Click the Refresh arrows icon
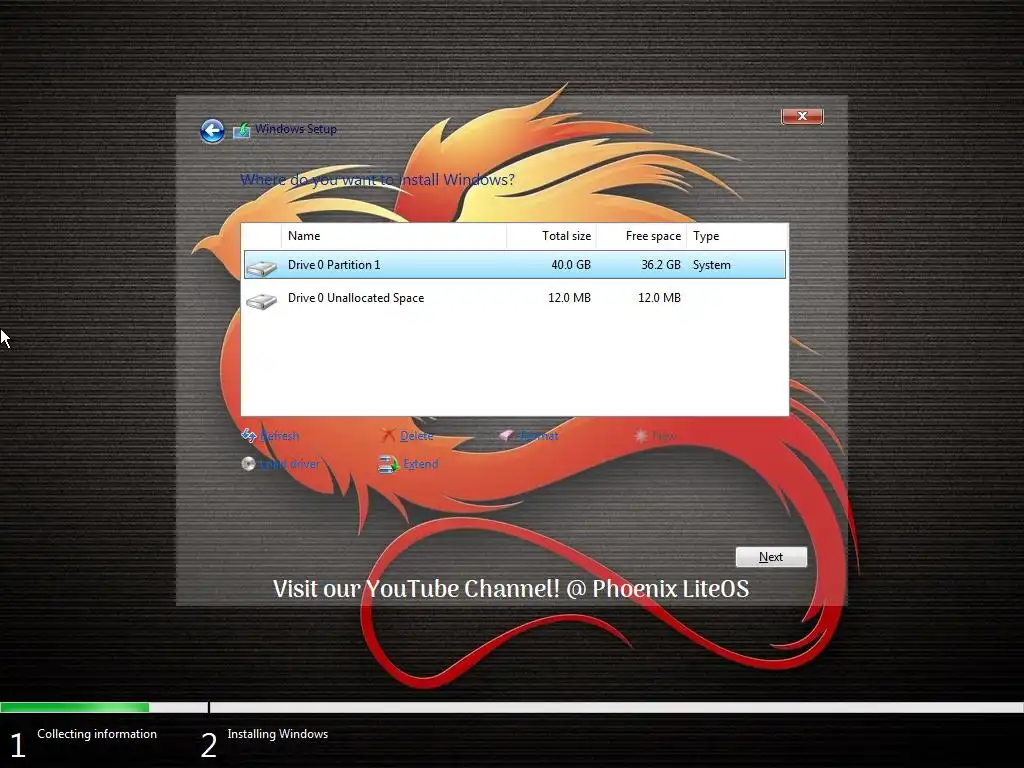The height and width of the screenshot is (768, 1024). pyautogui.click(x=248, y=436)
